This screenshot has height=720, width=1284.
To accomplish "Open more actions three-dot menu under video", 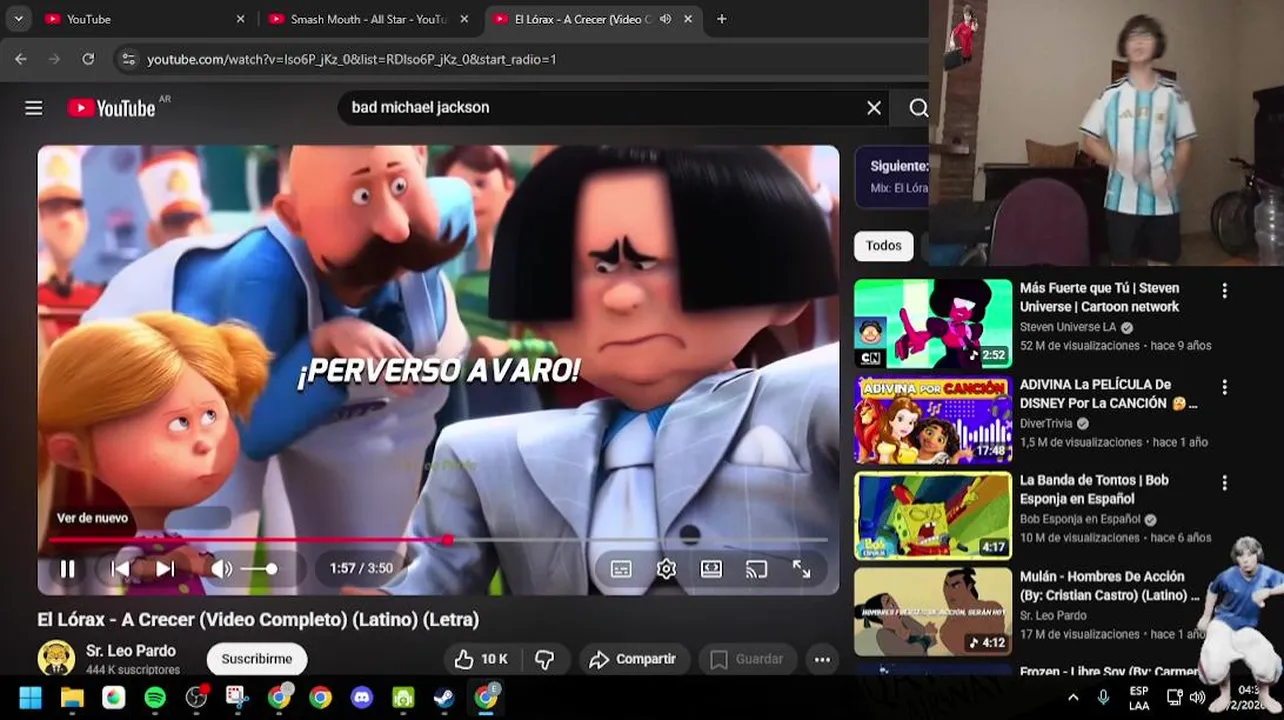I will click(x=822, y=659).
